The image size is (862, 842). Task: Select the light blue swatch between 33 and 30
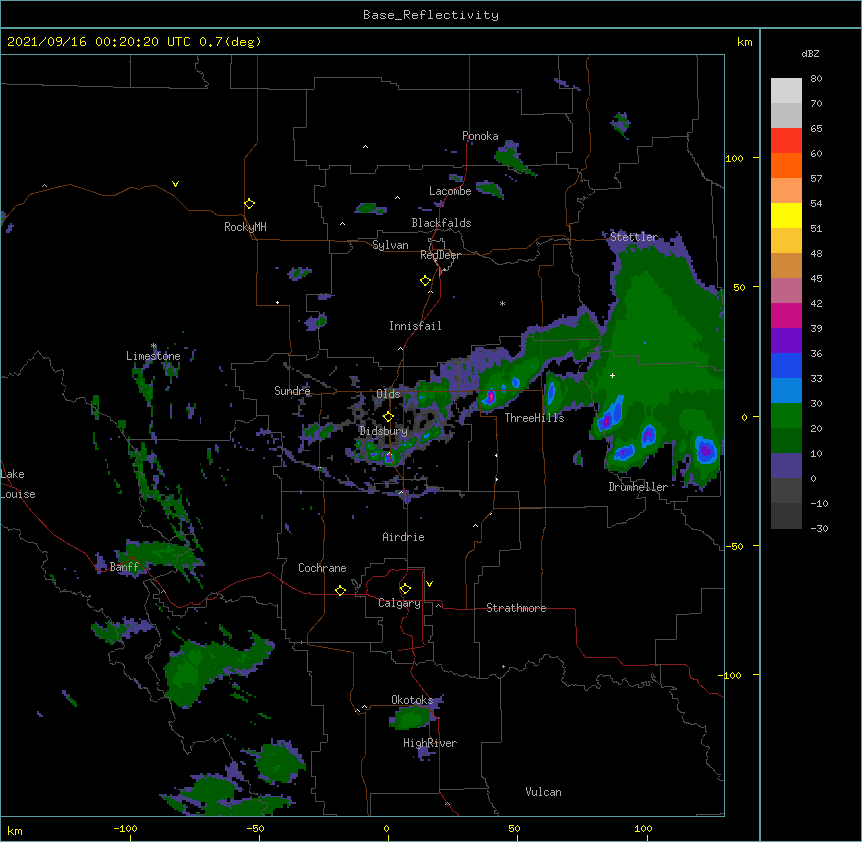pyautogui.click(x=786, y=390)
